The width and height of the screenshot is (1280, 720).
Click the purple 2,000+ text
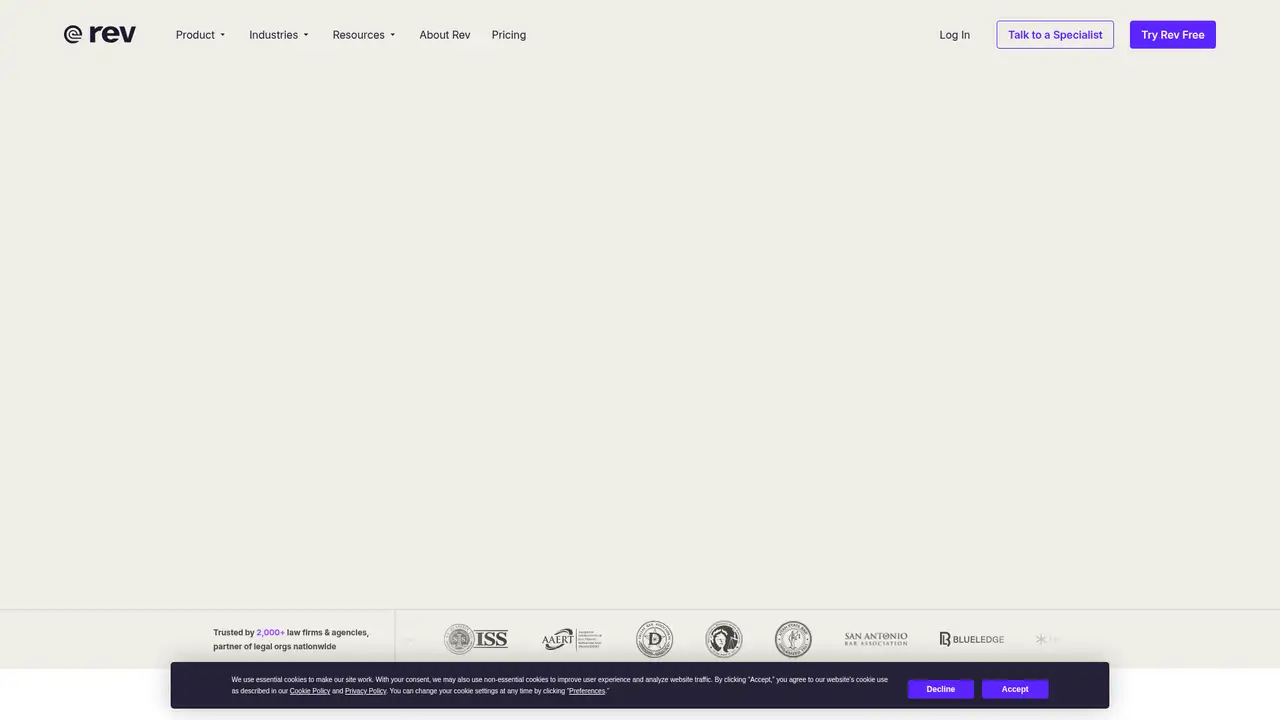[270, 633]
